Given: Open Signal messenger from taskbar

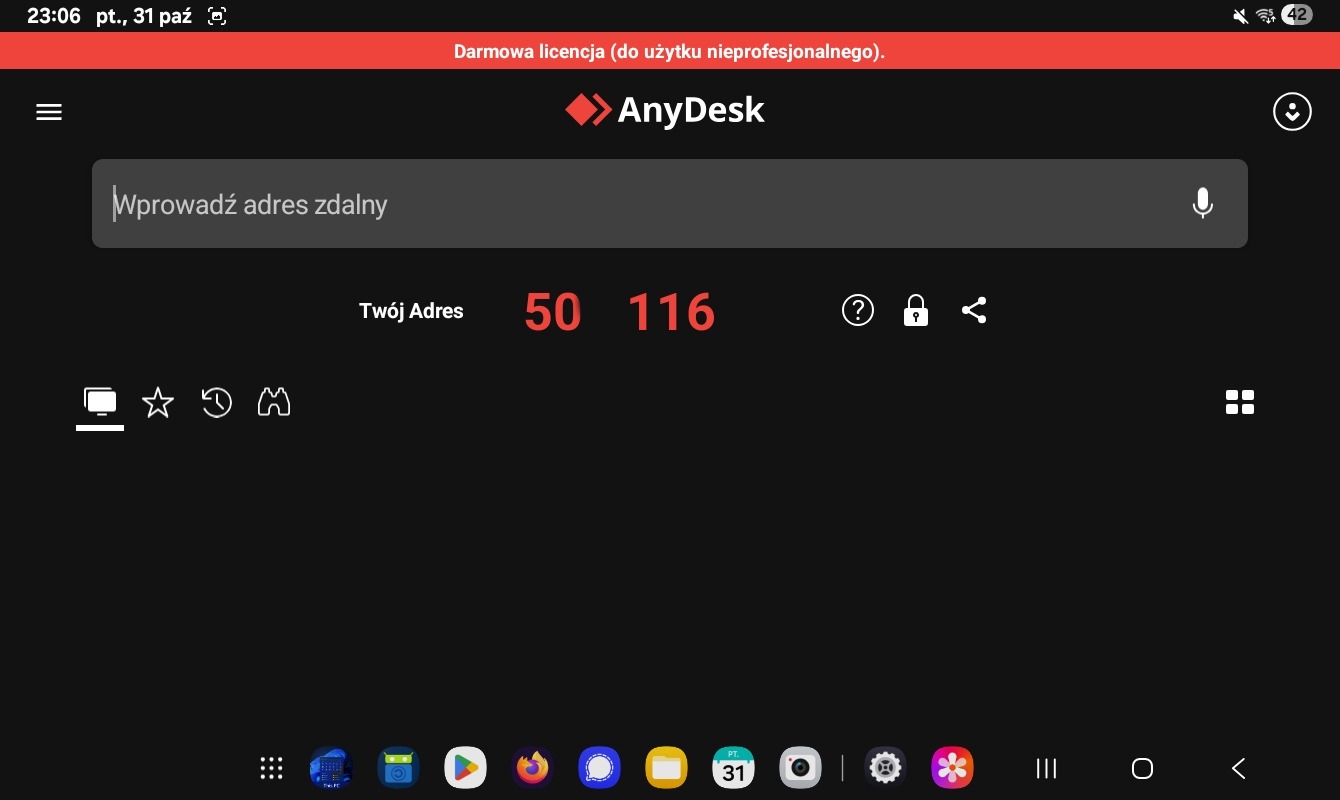Looking at the screenshot, I should coord(600,768).
